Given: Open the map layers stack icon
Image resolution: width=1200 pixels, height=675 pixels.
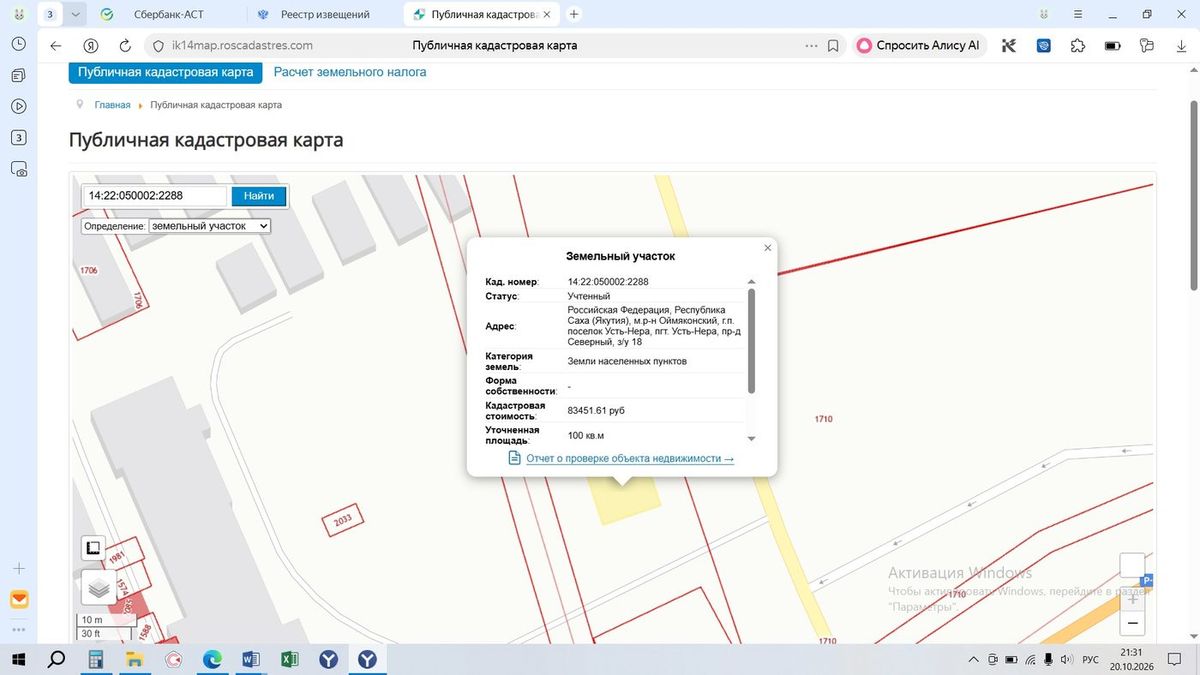Looking at the screenshot, I should [x=98, y=588].
